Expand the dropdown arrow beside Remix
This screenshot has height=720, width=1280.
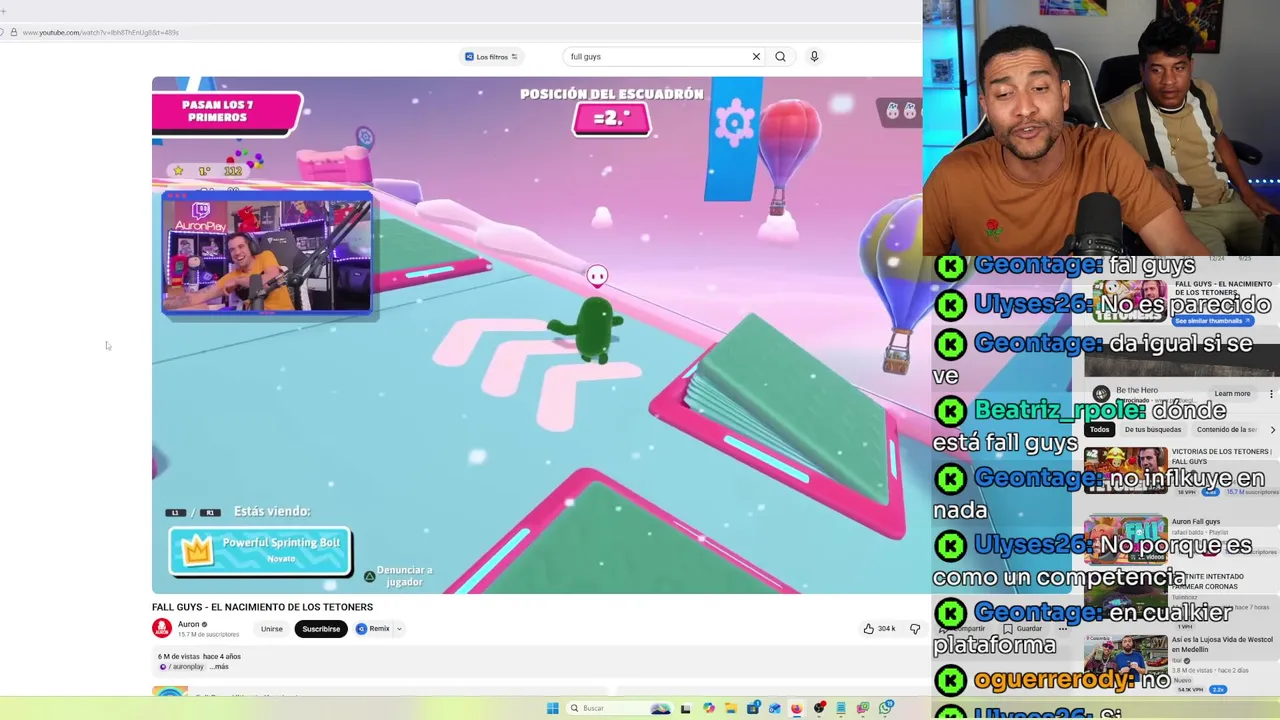point(399,629)
